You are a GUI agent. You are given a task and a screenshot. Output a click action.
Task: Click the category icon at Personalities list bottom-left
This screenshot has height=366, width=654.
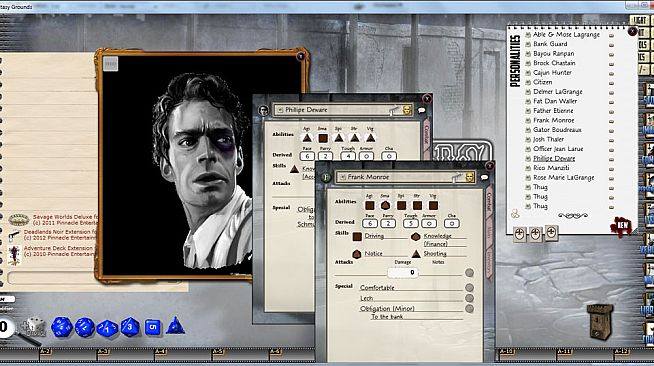pos(516,214)
